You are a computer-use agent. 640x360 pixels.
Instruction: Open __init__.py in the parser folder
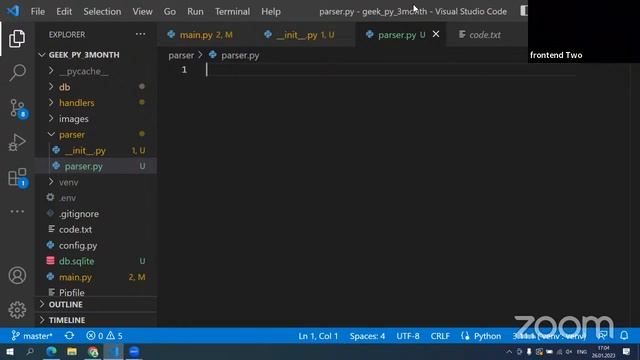[85, 151]
